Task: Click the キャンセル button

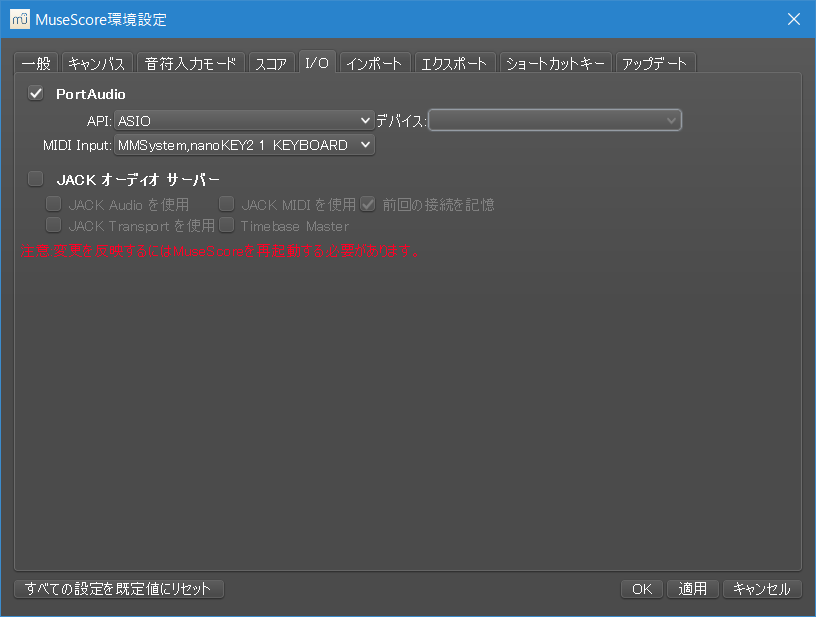Action: coord(762,589)
